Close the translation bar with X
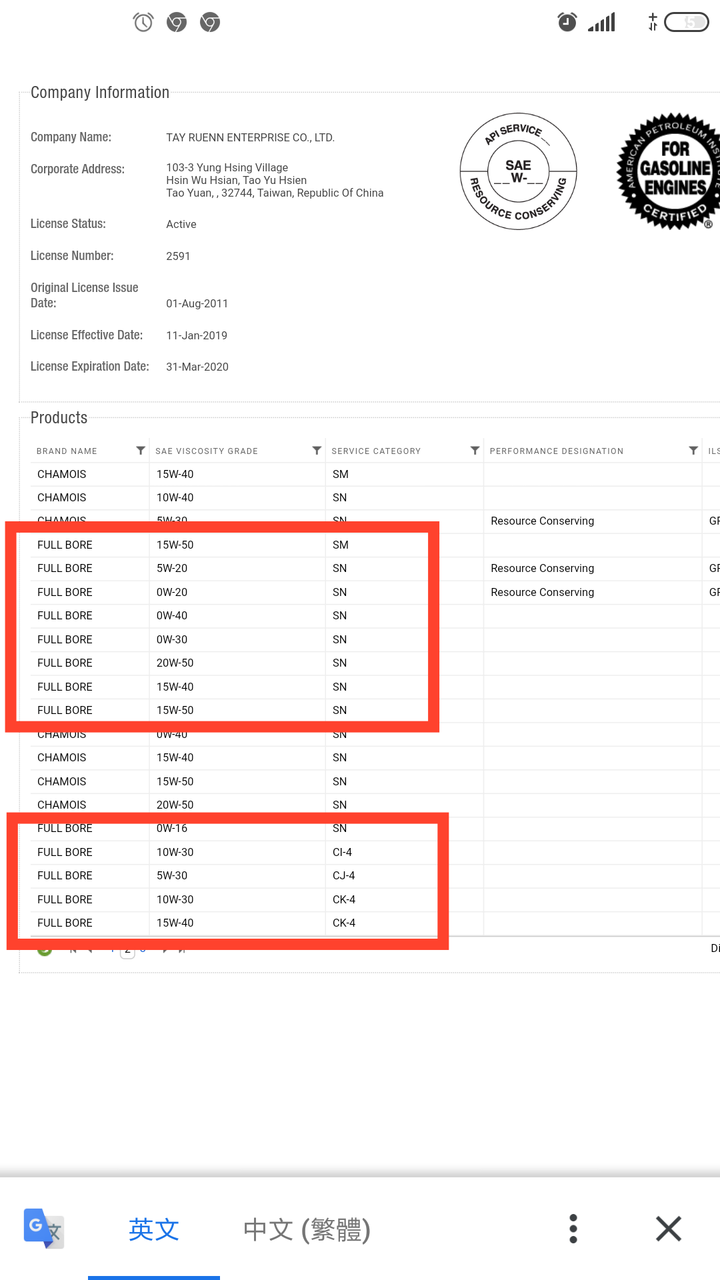 668,1229
